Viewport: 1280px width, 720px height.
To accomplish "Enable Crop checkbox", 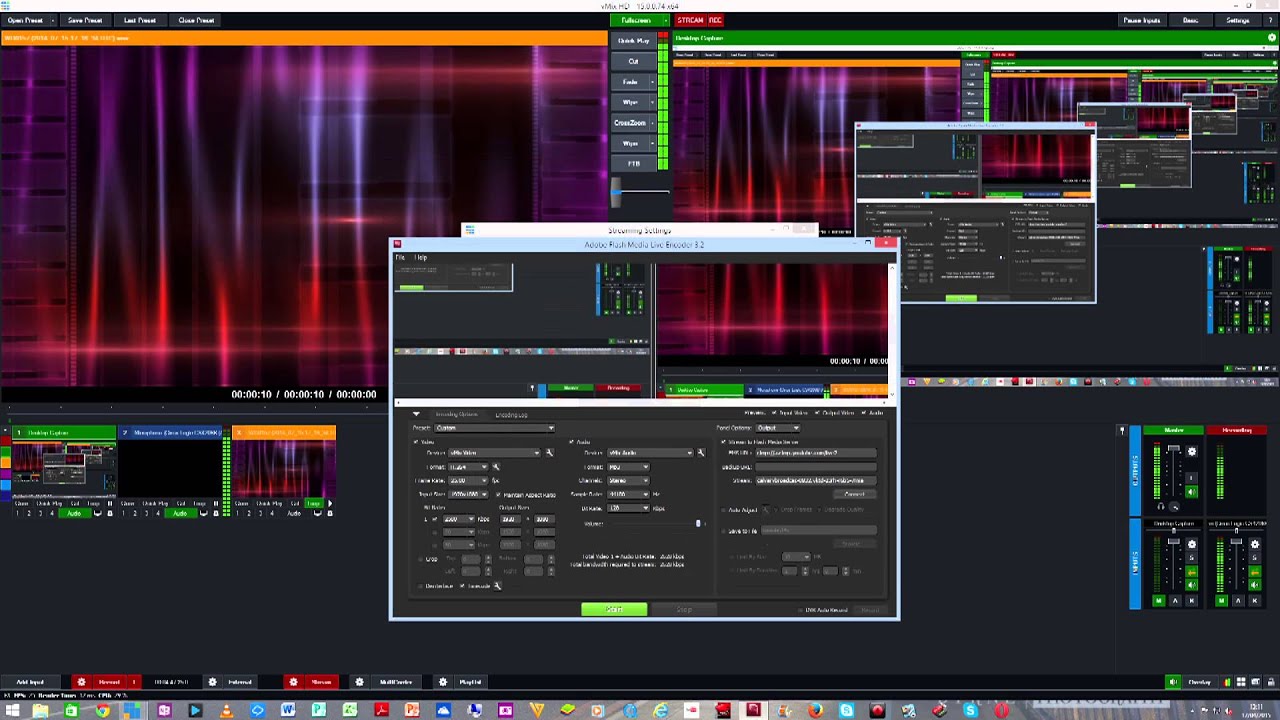I will click(x=420, y=559).
